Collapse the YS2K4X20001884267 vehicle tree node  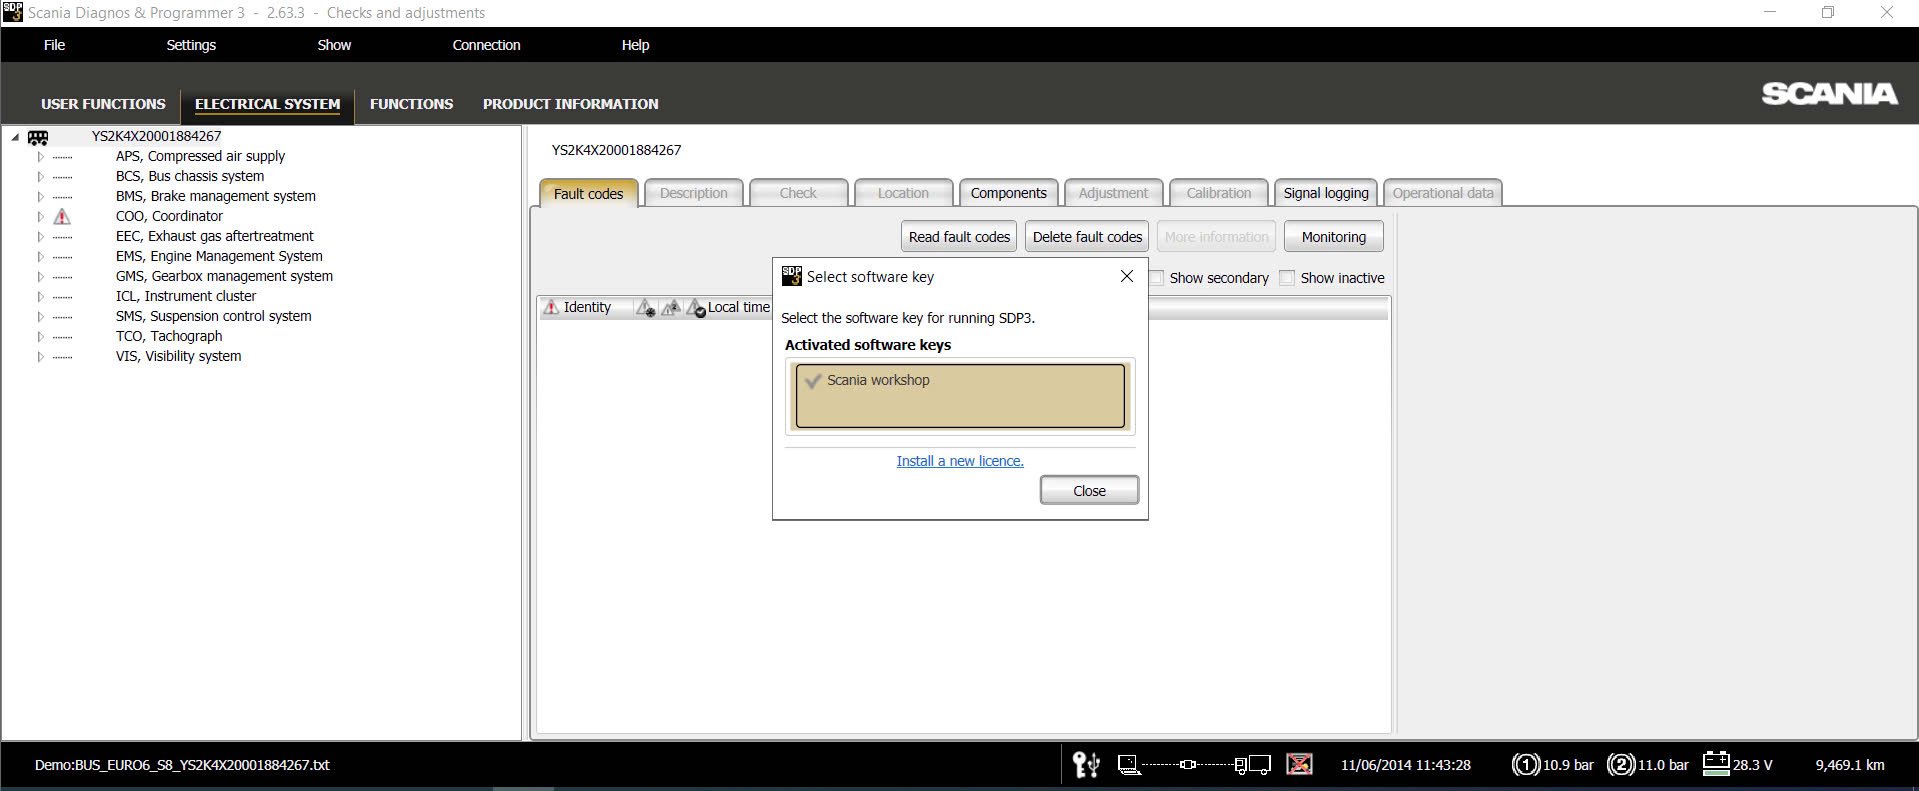(15, 137)
